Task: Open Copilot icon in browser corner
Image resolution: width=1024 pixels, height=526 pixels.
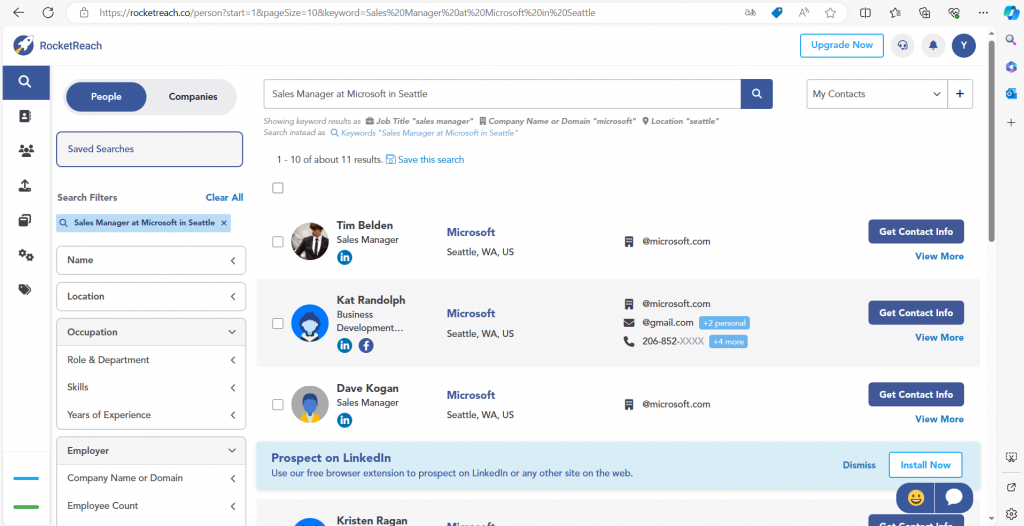Action: [x=1010, y=12]
